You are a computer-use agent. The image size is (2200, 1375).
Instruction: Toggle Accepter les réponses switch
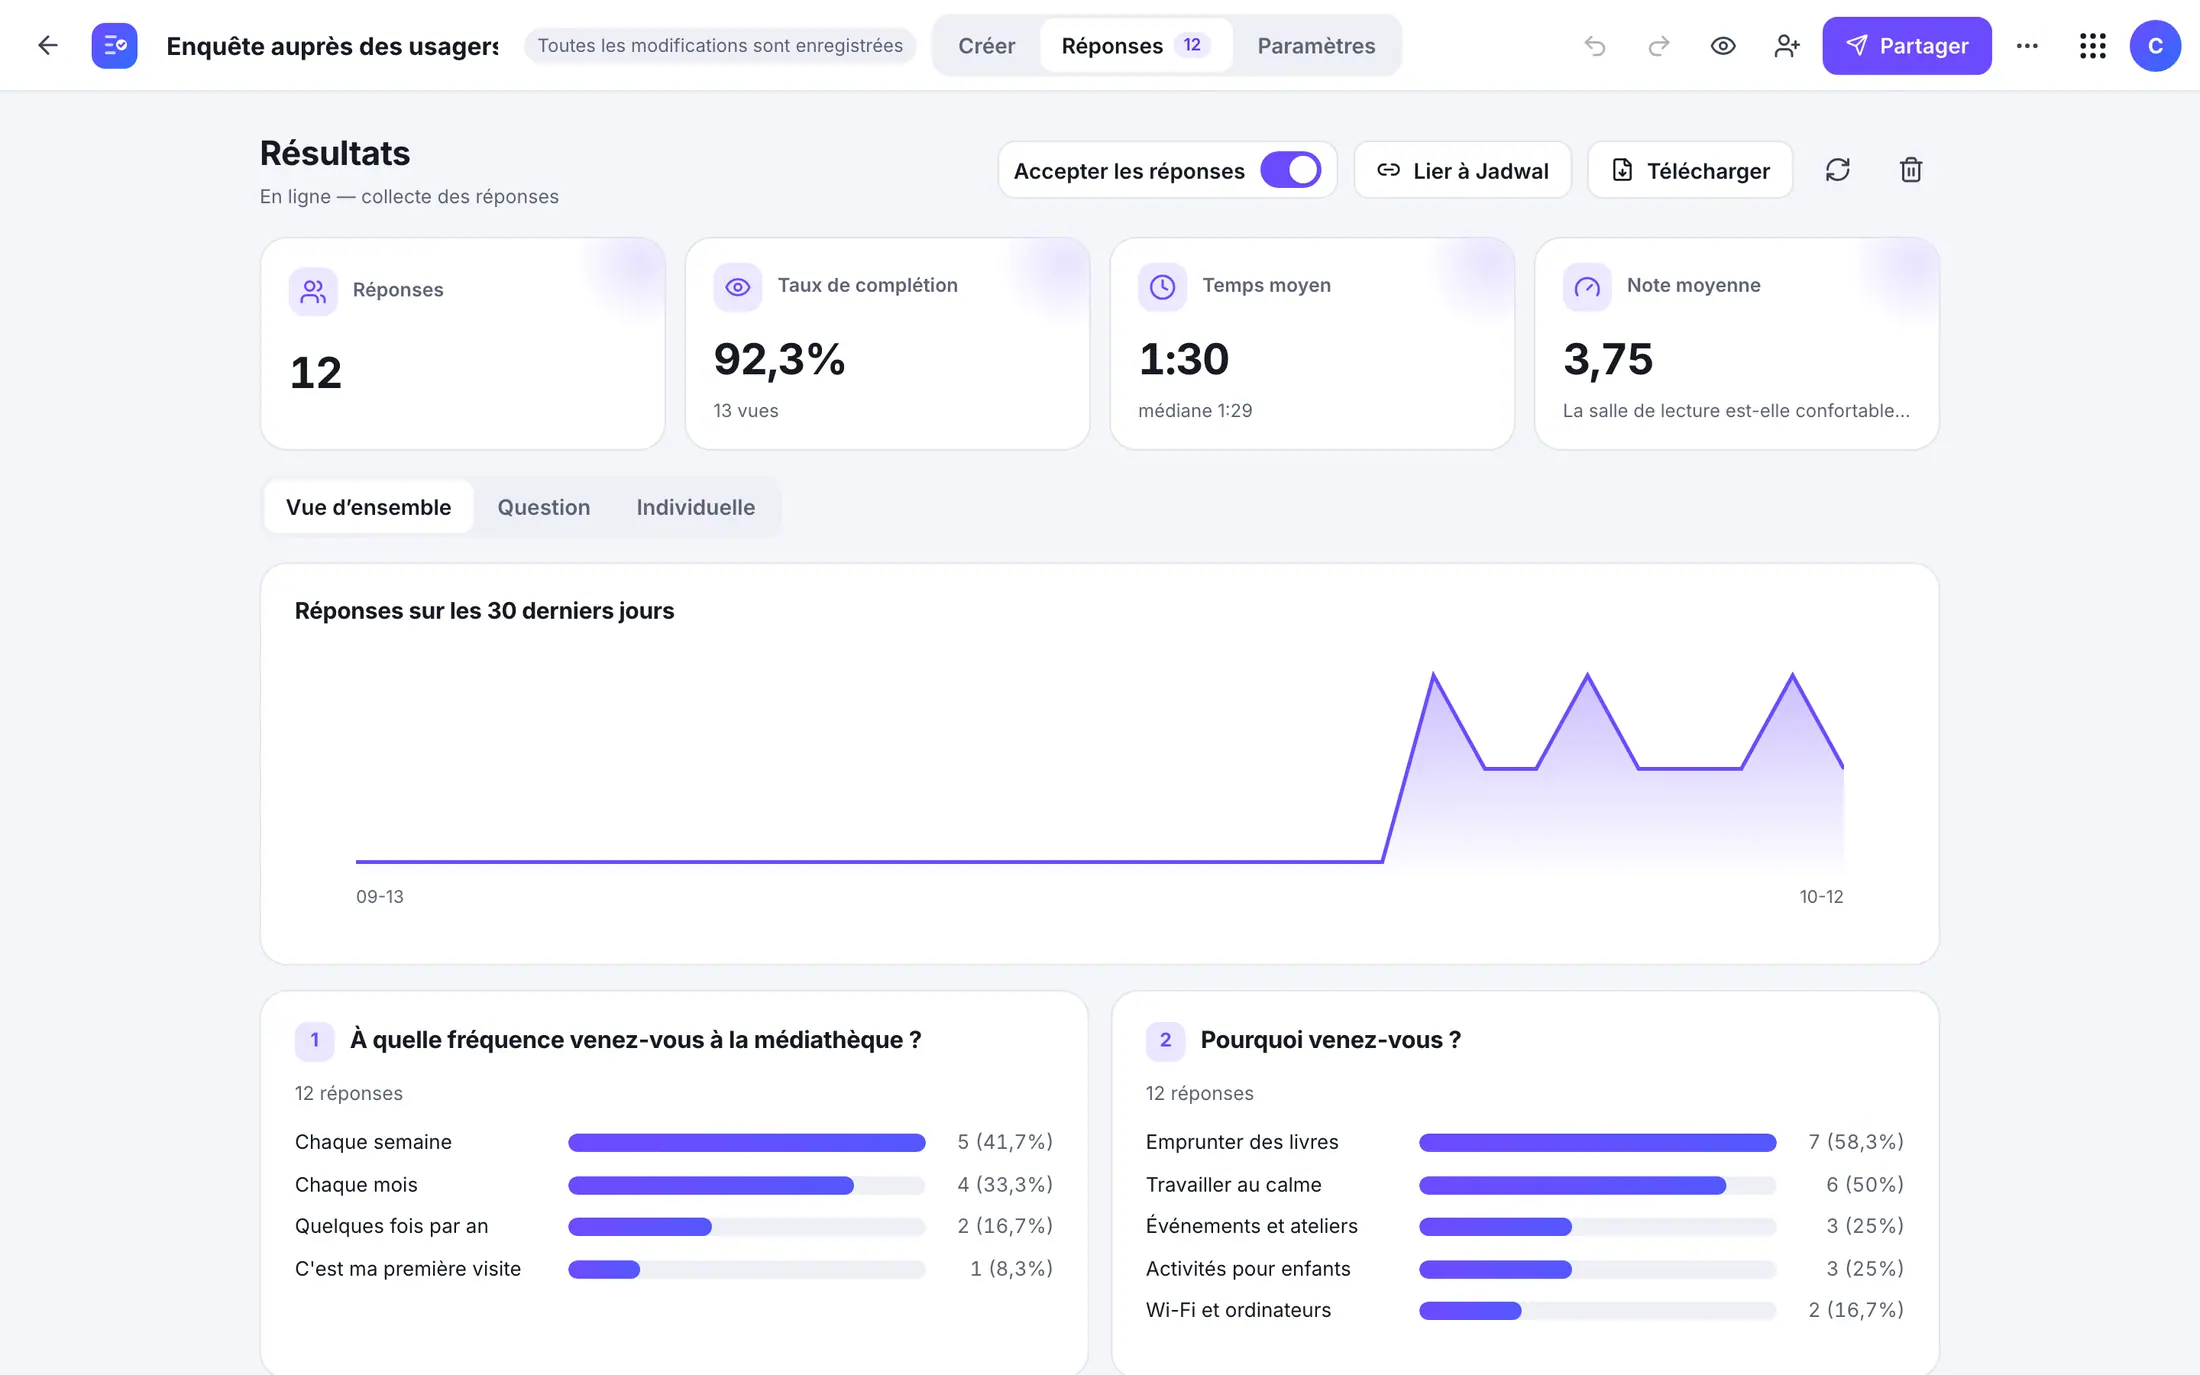1290,170
